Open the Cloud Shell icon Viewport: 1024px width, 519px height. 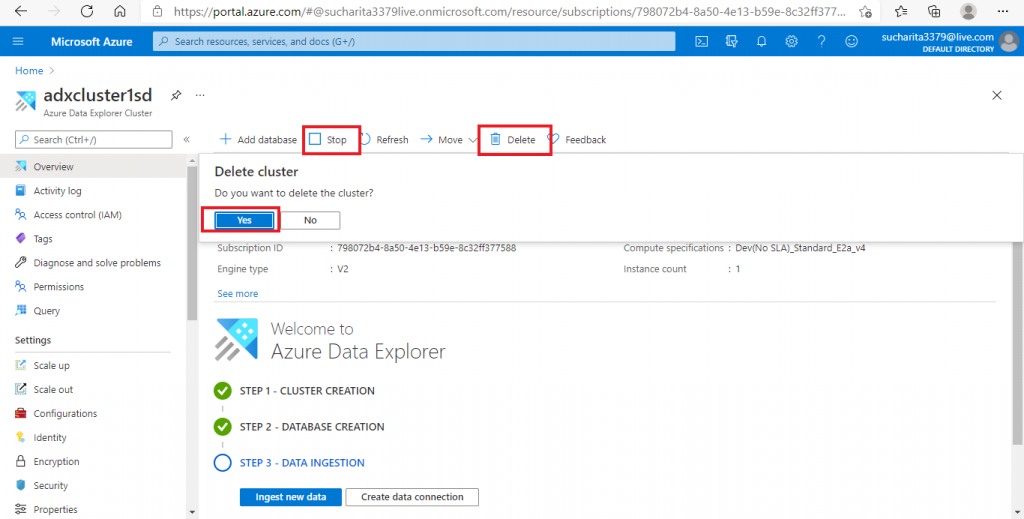[702, 42]
